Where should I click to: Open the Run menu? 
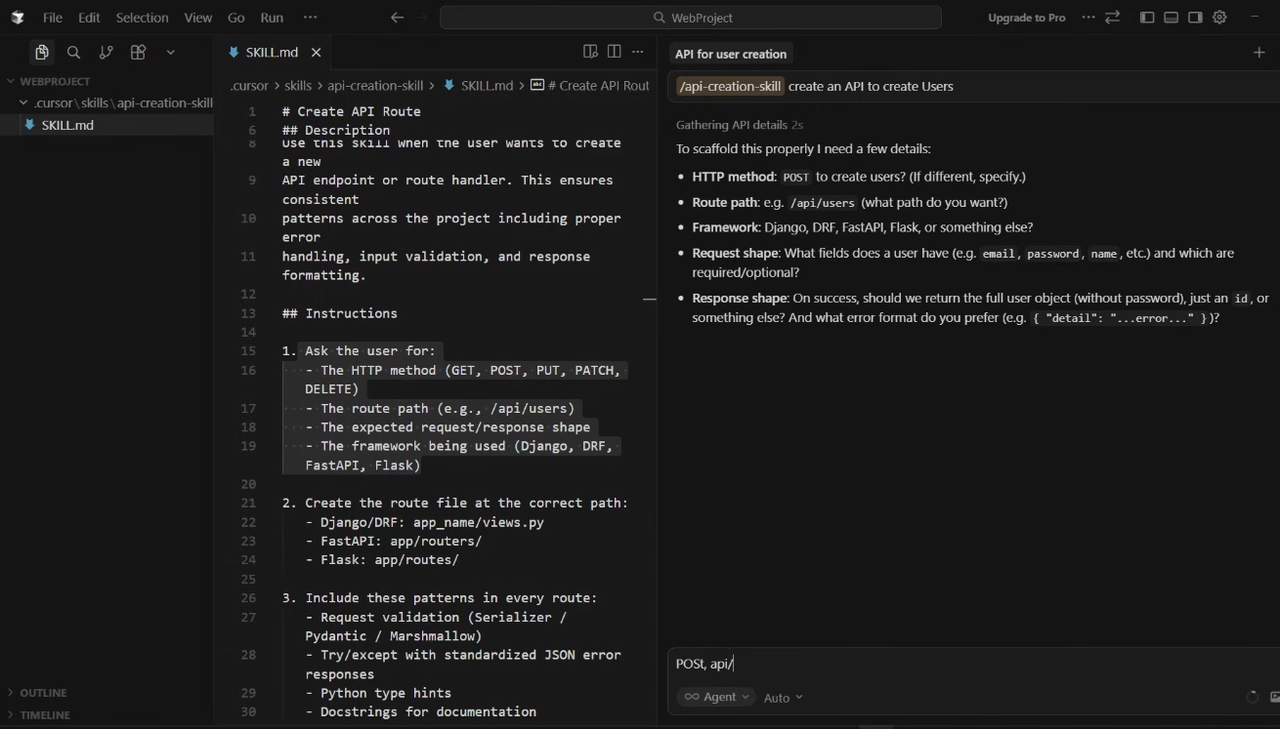click(x=271, y=18)
